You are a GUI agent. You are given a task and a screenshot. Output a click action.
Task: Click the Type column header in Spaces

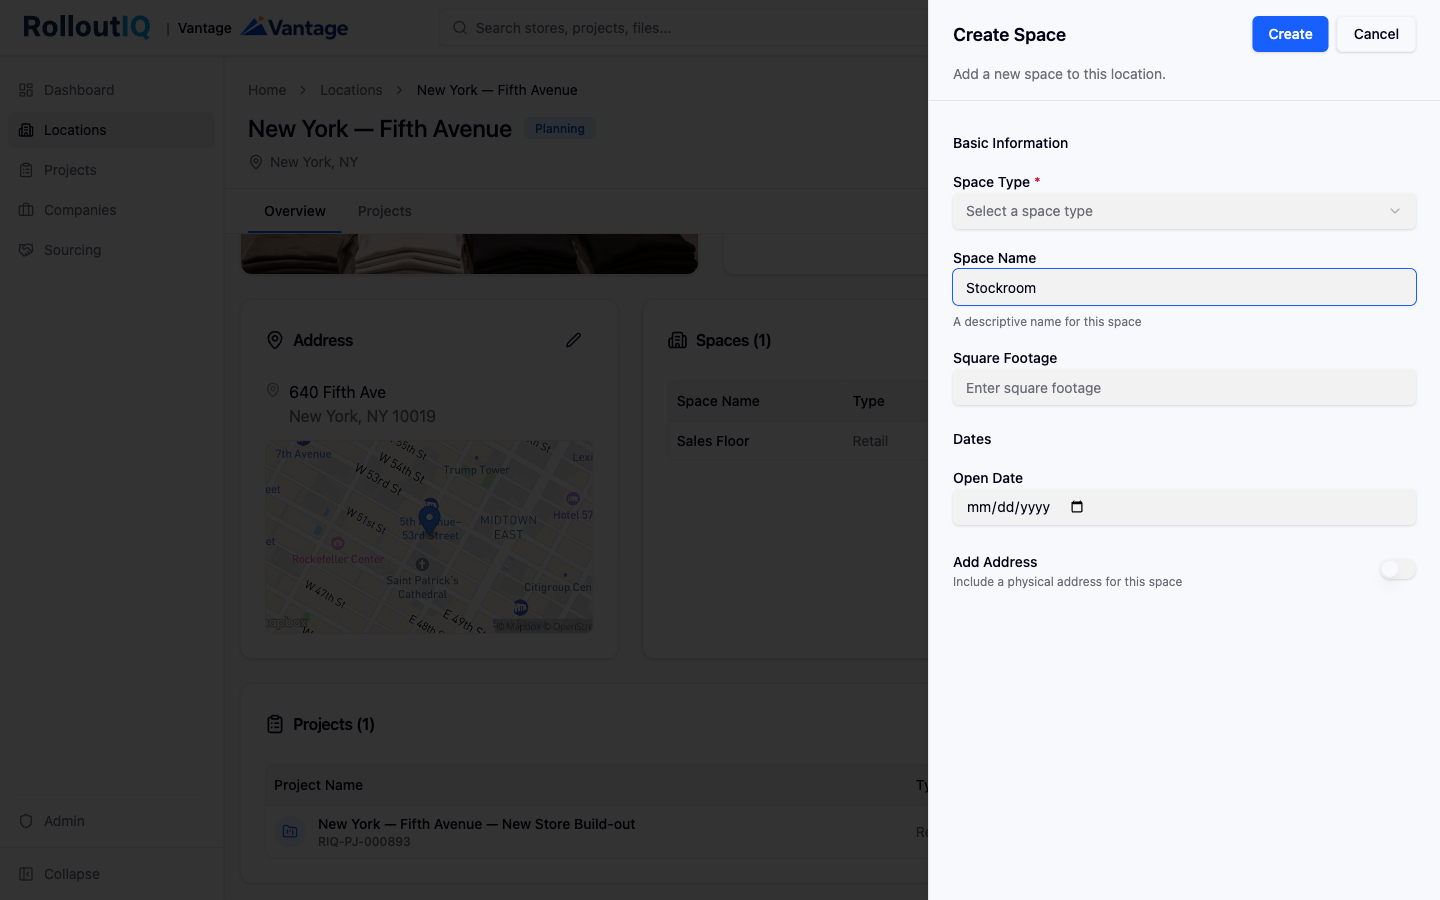click(868, 401)
